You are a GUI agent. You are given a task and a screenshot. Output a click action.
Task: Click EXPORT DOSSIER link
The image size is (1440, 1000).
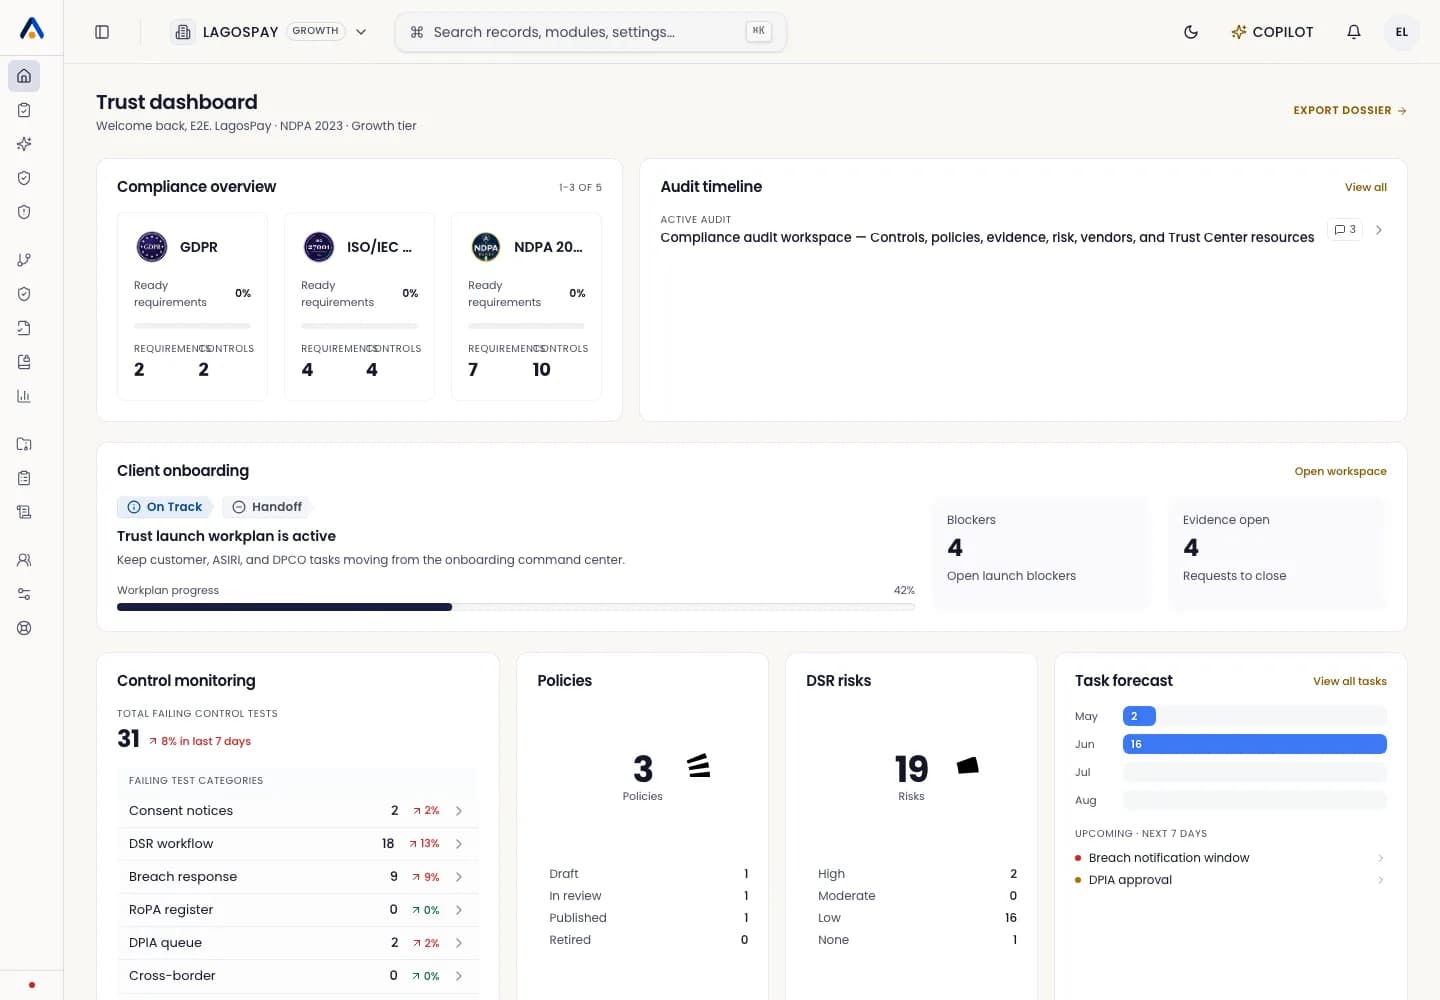[x=1350, y=110]
